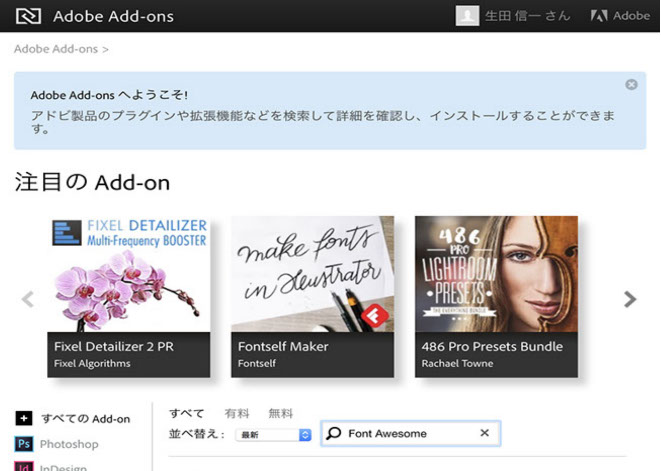Show next featured add-ons with right arrow

click(x=630, y=299)
